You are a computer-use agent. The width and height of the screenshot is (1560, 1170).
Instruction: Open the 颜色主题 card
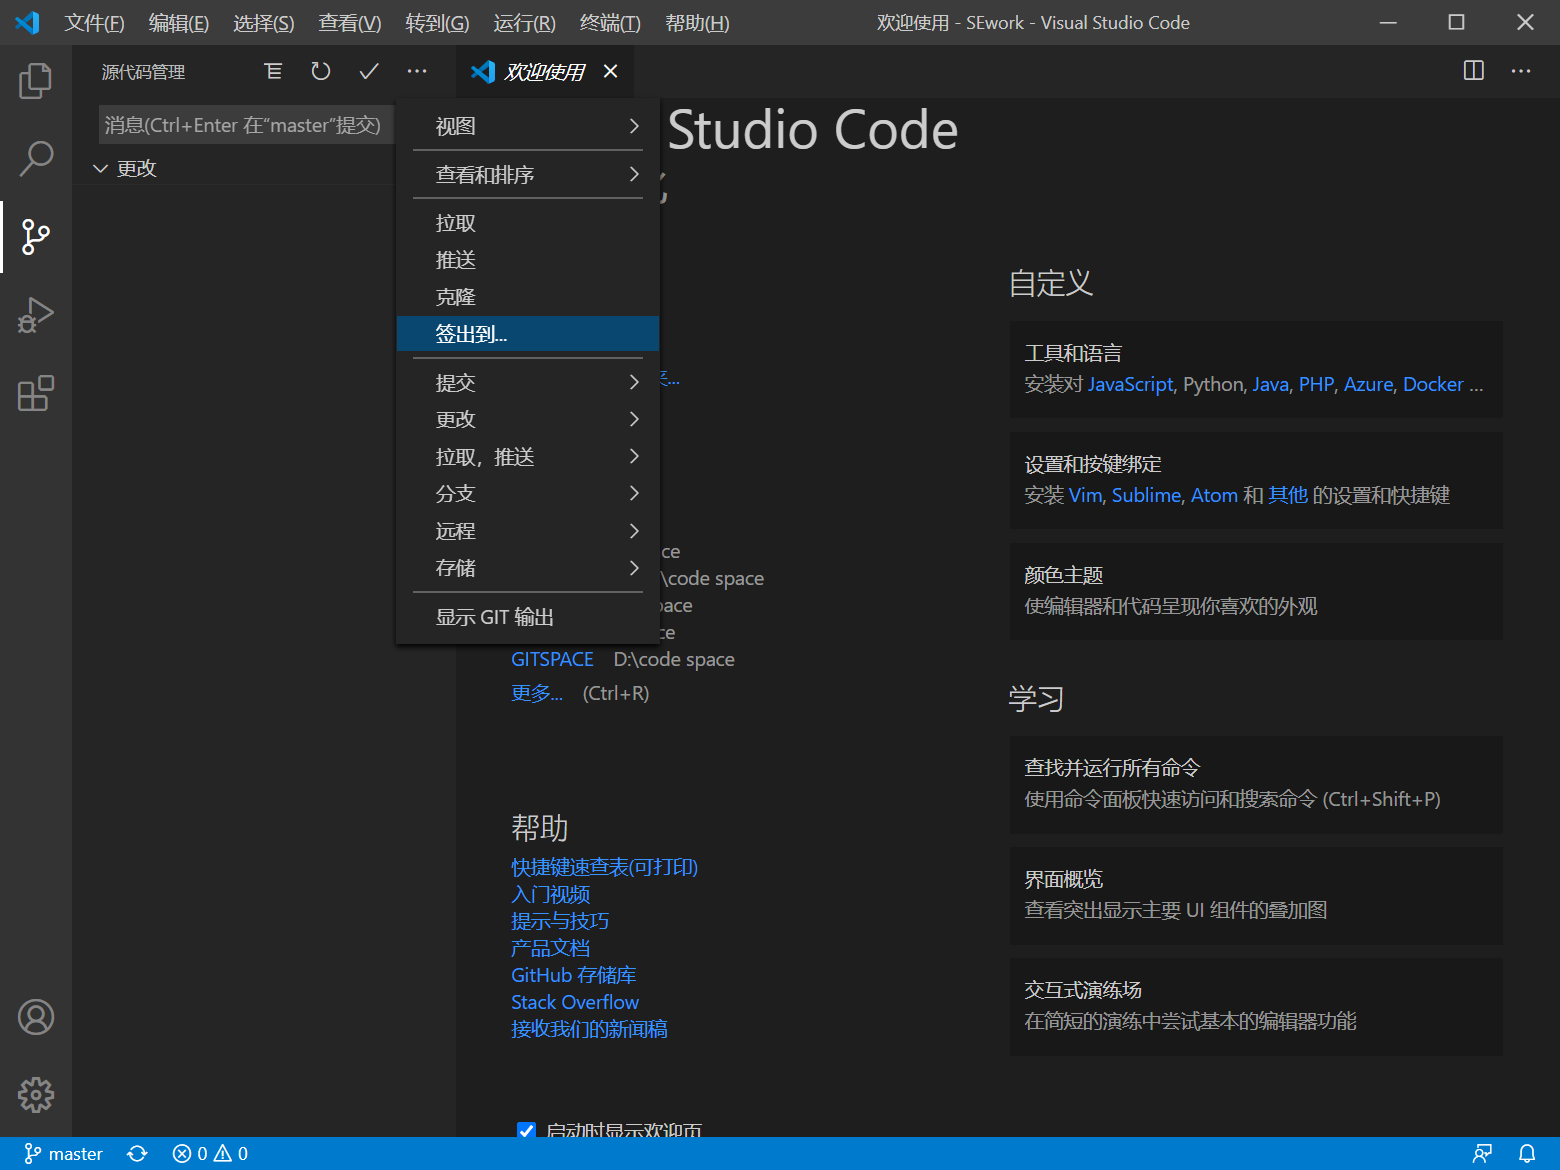(x=1256, y=591)
